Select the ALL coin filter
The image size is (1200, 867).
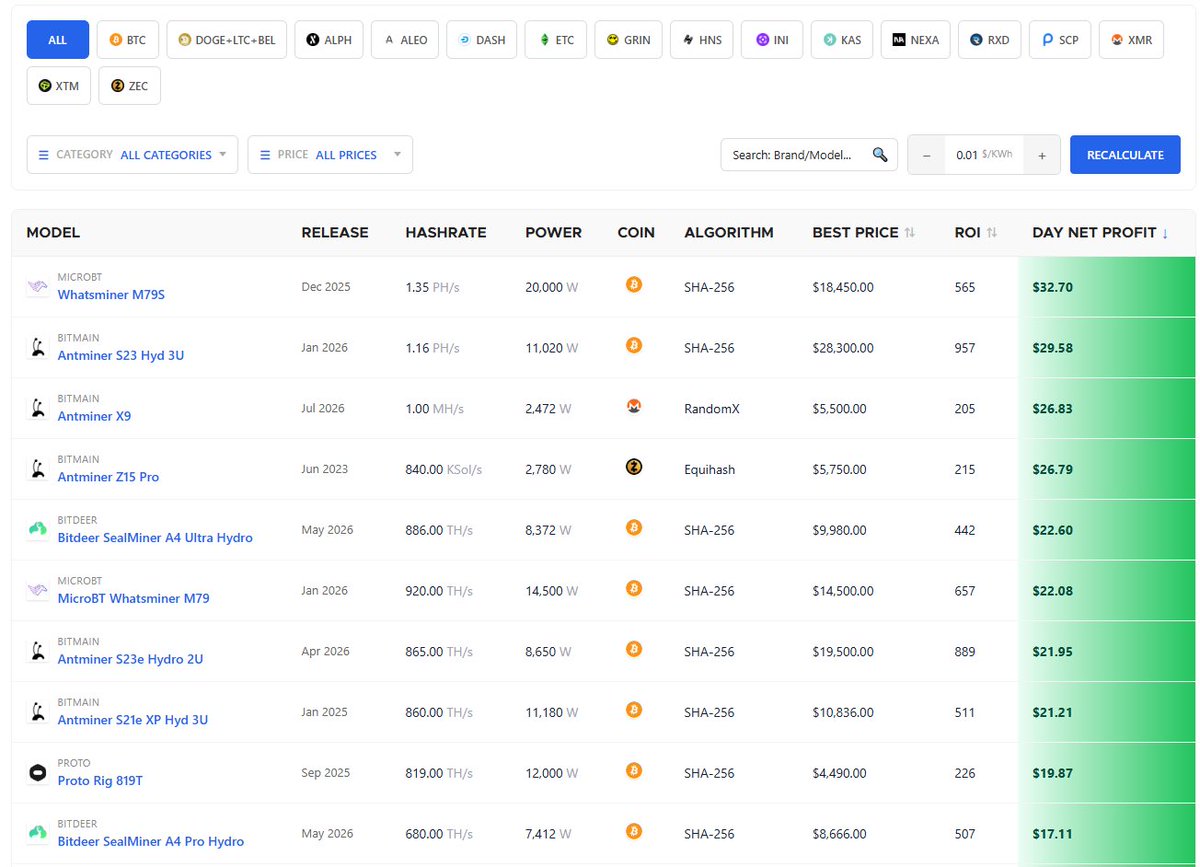58,40
